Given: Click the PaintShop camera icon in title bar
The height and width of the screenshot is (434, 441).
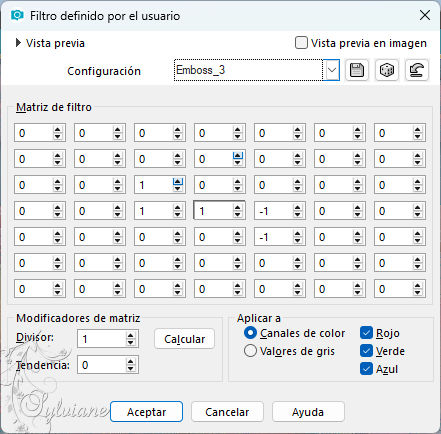Looking at the screenshot, I should coord(17,15).
